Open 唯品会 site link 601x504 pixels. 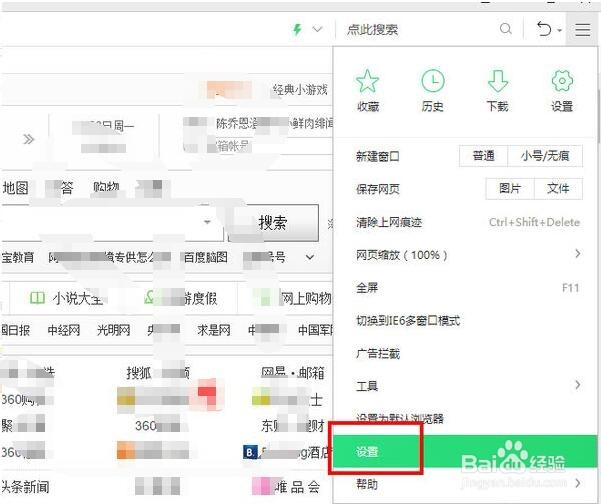(297, 487)
